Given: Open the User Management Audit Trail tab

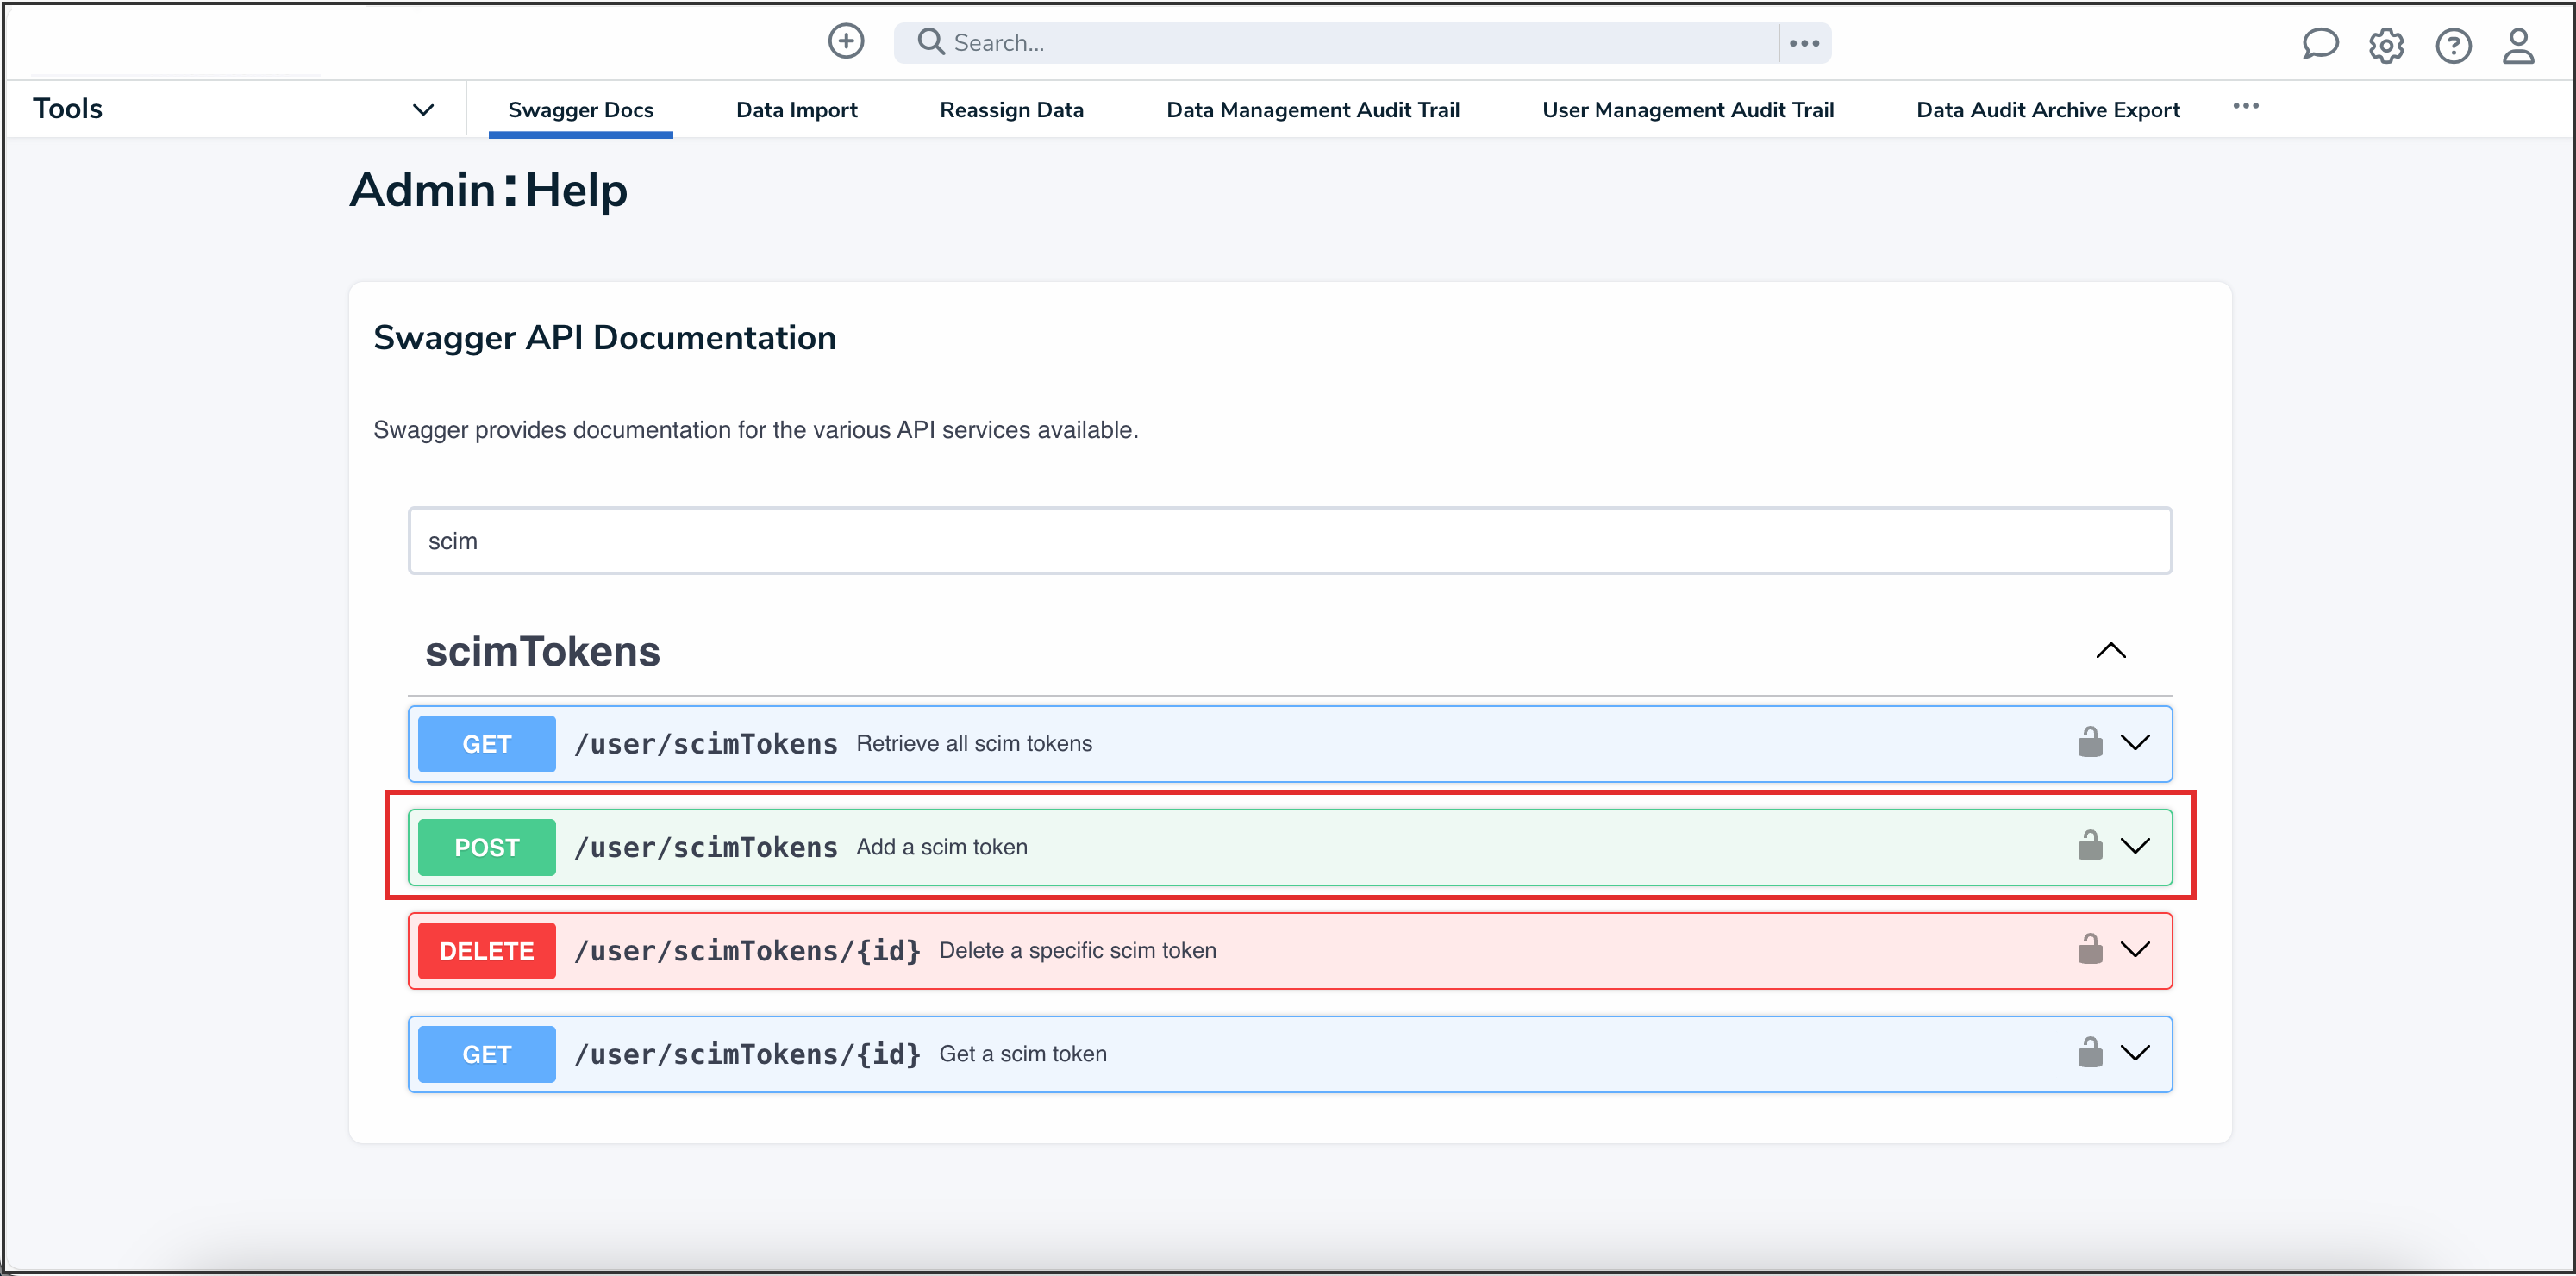Looking at the screenshot, I should [x=1688, y=110].
